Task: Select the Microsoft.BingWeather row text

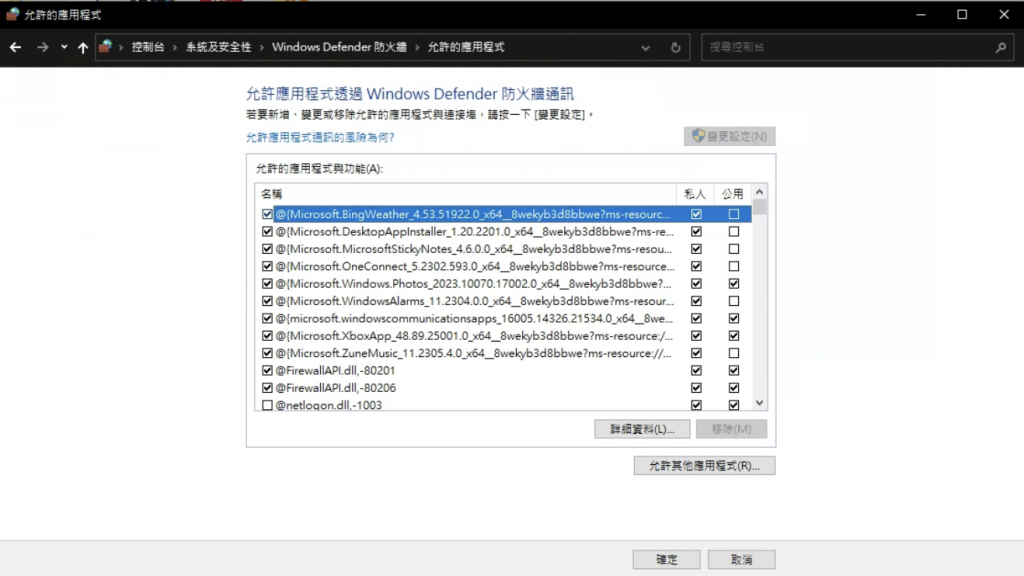Action: coord(473,214)
